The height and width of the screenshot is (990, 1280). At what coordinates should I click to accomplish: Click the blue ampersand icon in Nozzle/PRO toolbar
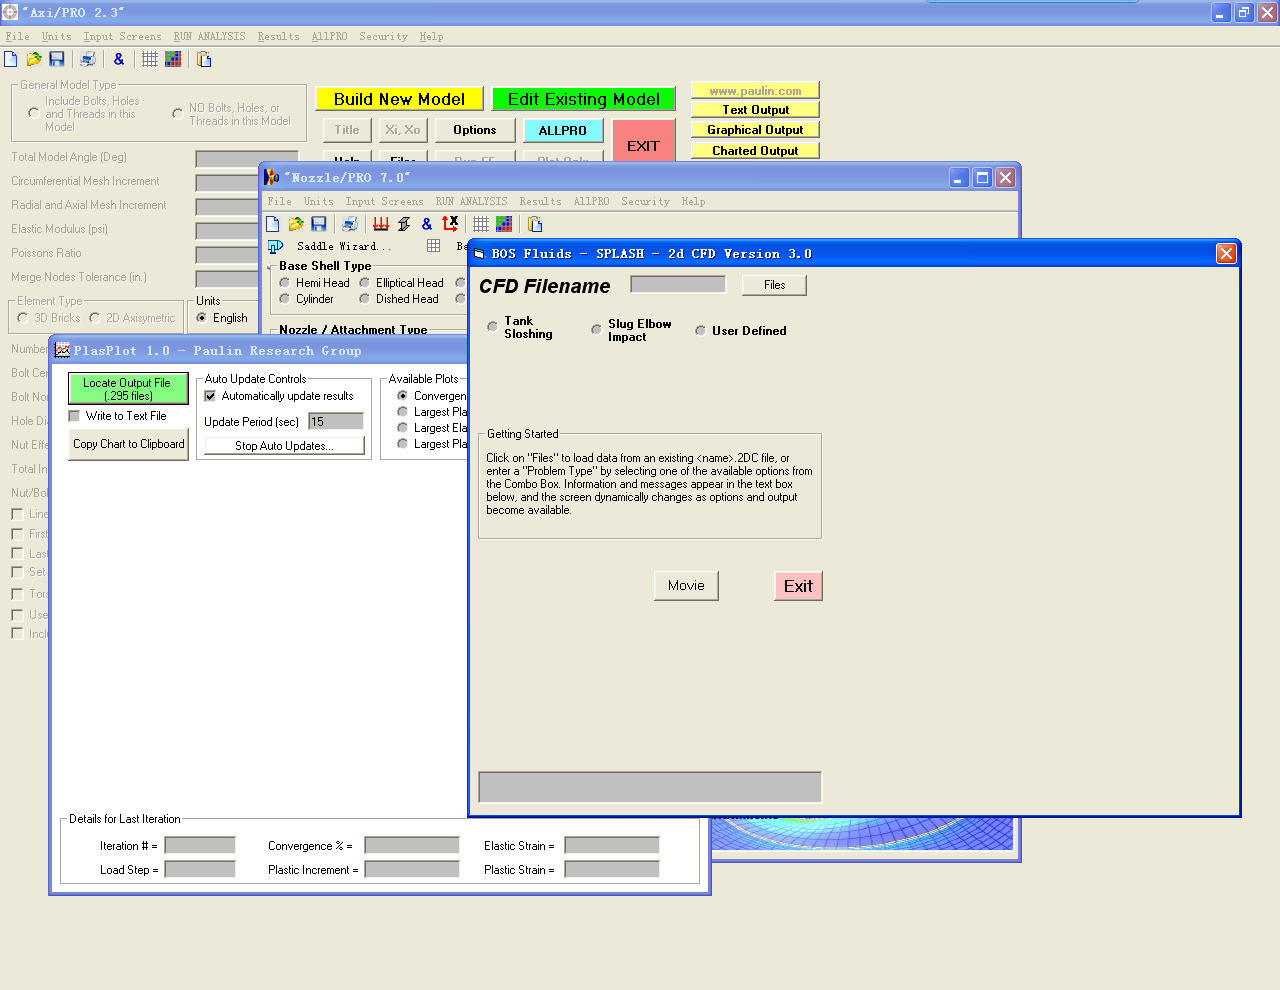427,224
